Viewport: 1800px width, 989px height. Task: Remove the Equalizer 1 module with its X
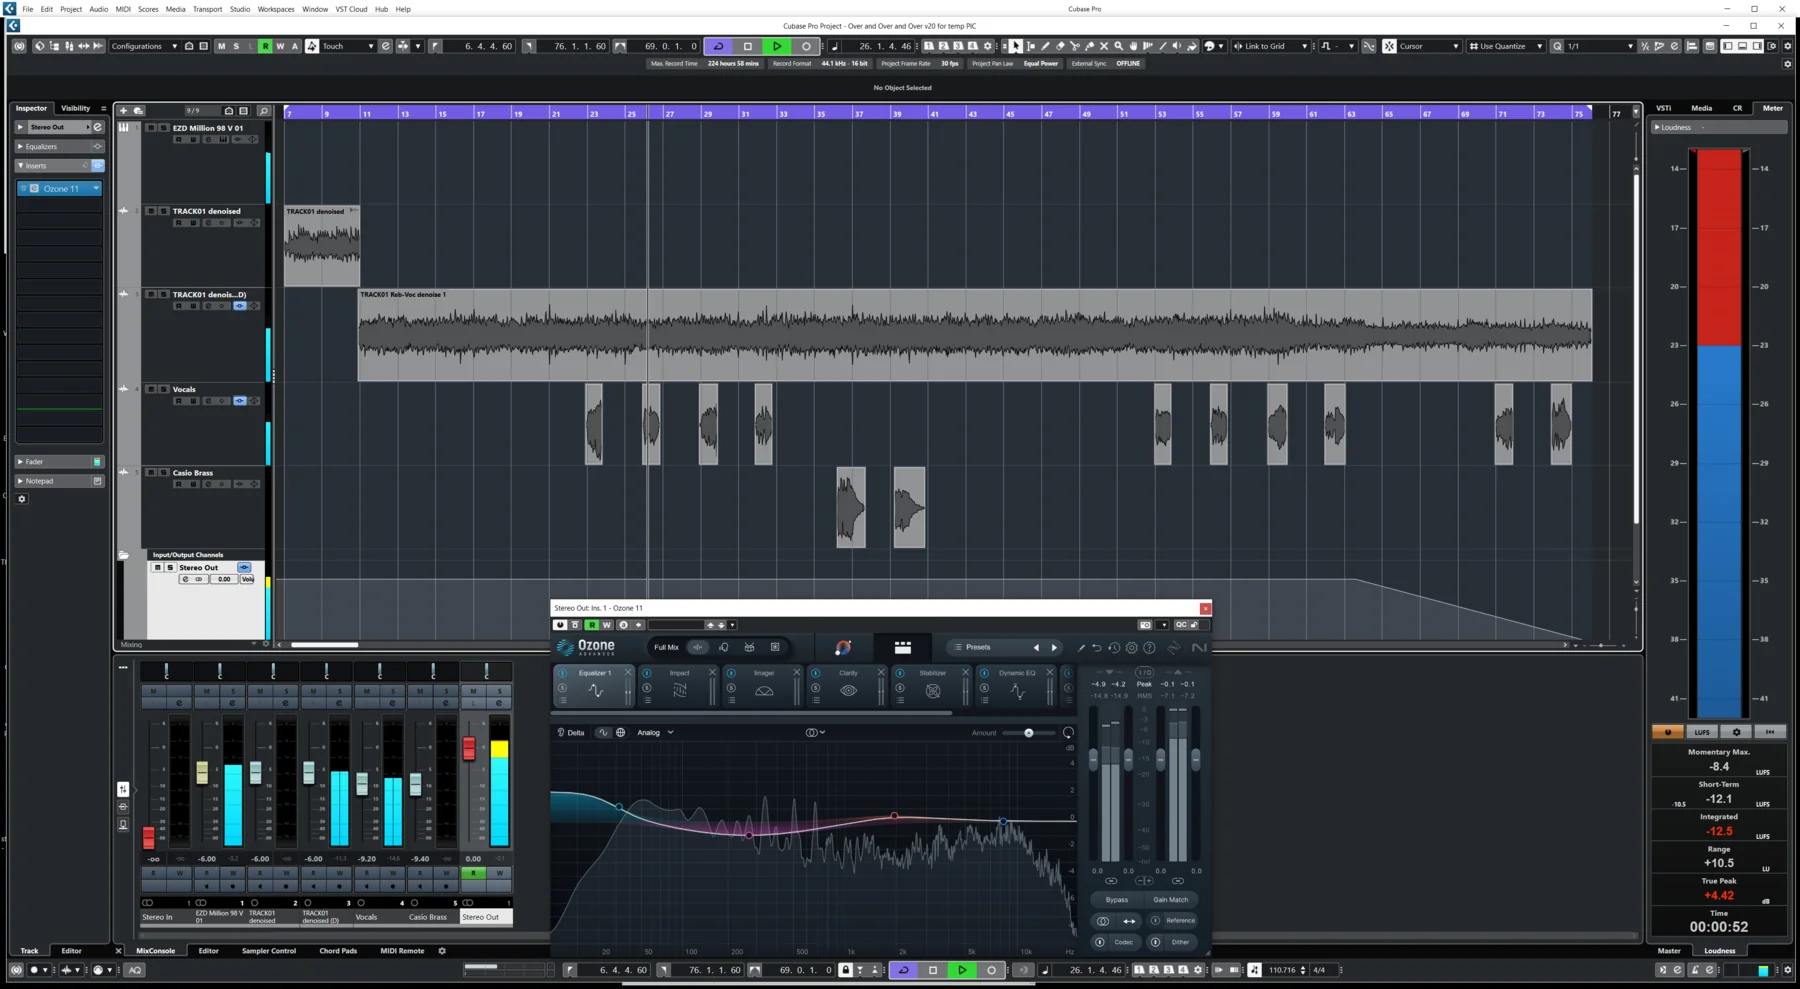[628, 672]
